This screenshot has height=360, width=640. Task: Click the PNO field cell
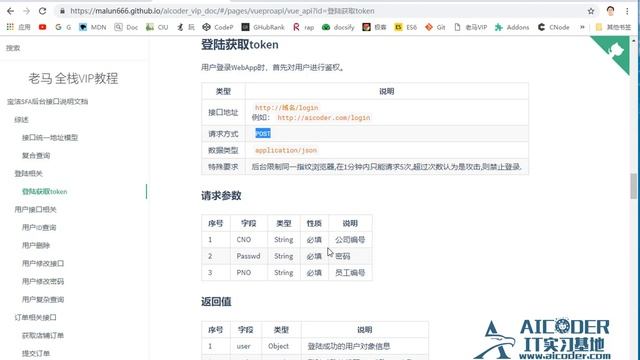(249, 272)
